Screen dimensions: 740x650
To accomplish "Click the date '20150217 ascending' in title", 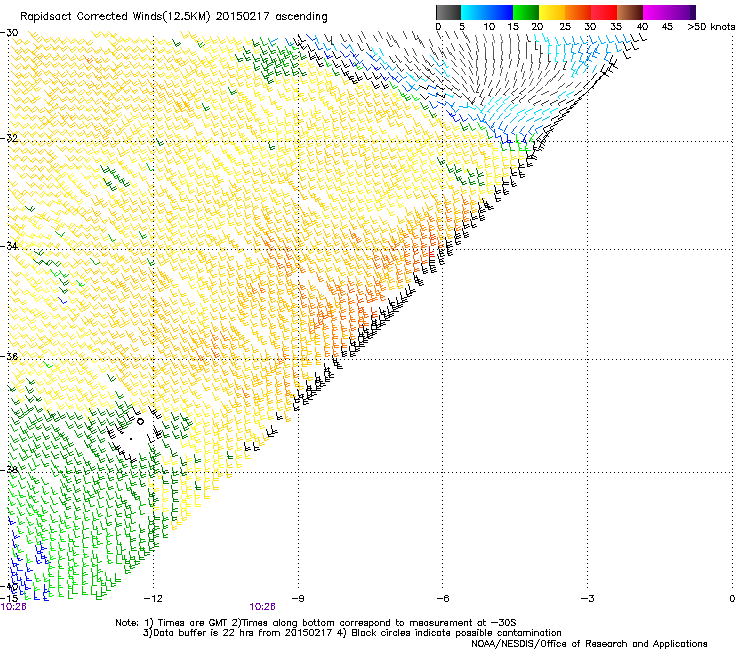I will [x=271, y=17].
